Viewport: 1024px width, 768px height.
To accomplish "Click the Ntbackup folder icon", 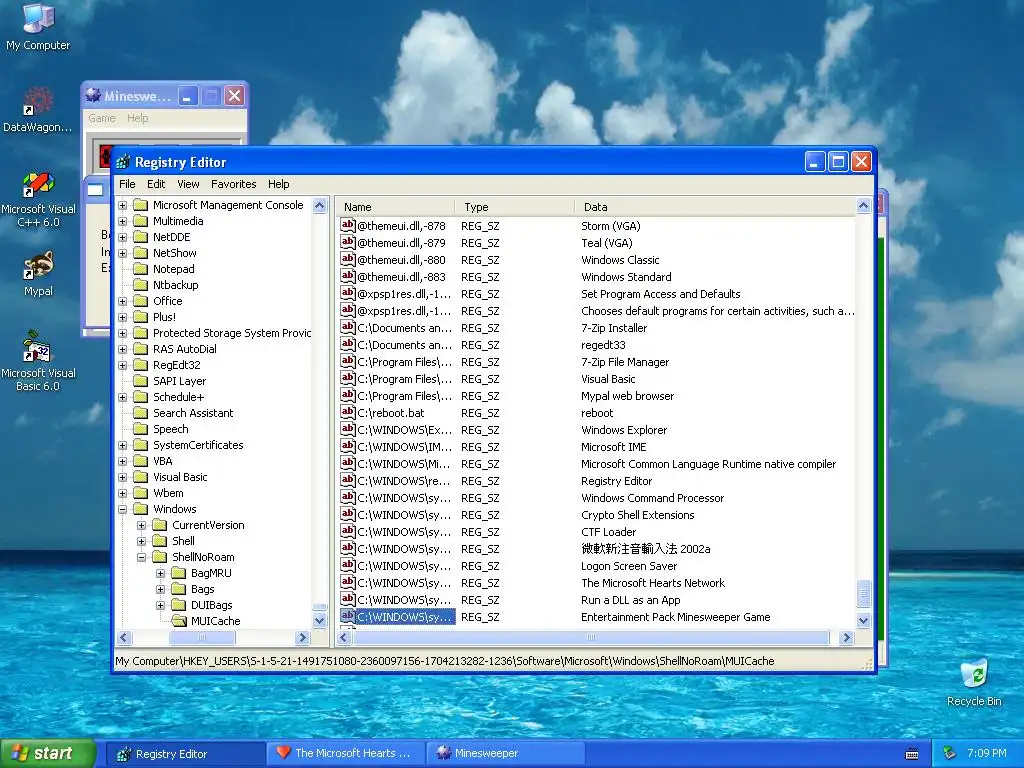I will [140, 285].
